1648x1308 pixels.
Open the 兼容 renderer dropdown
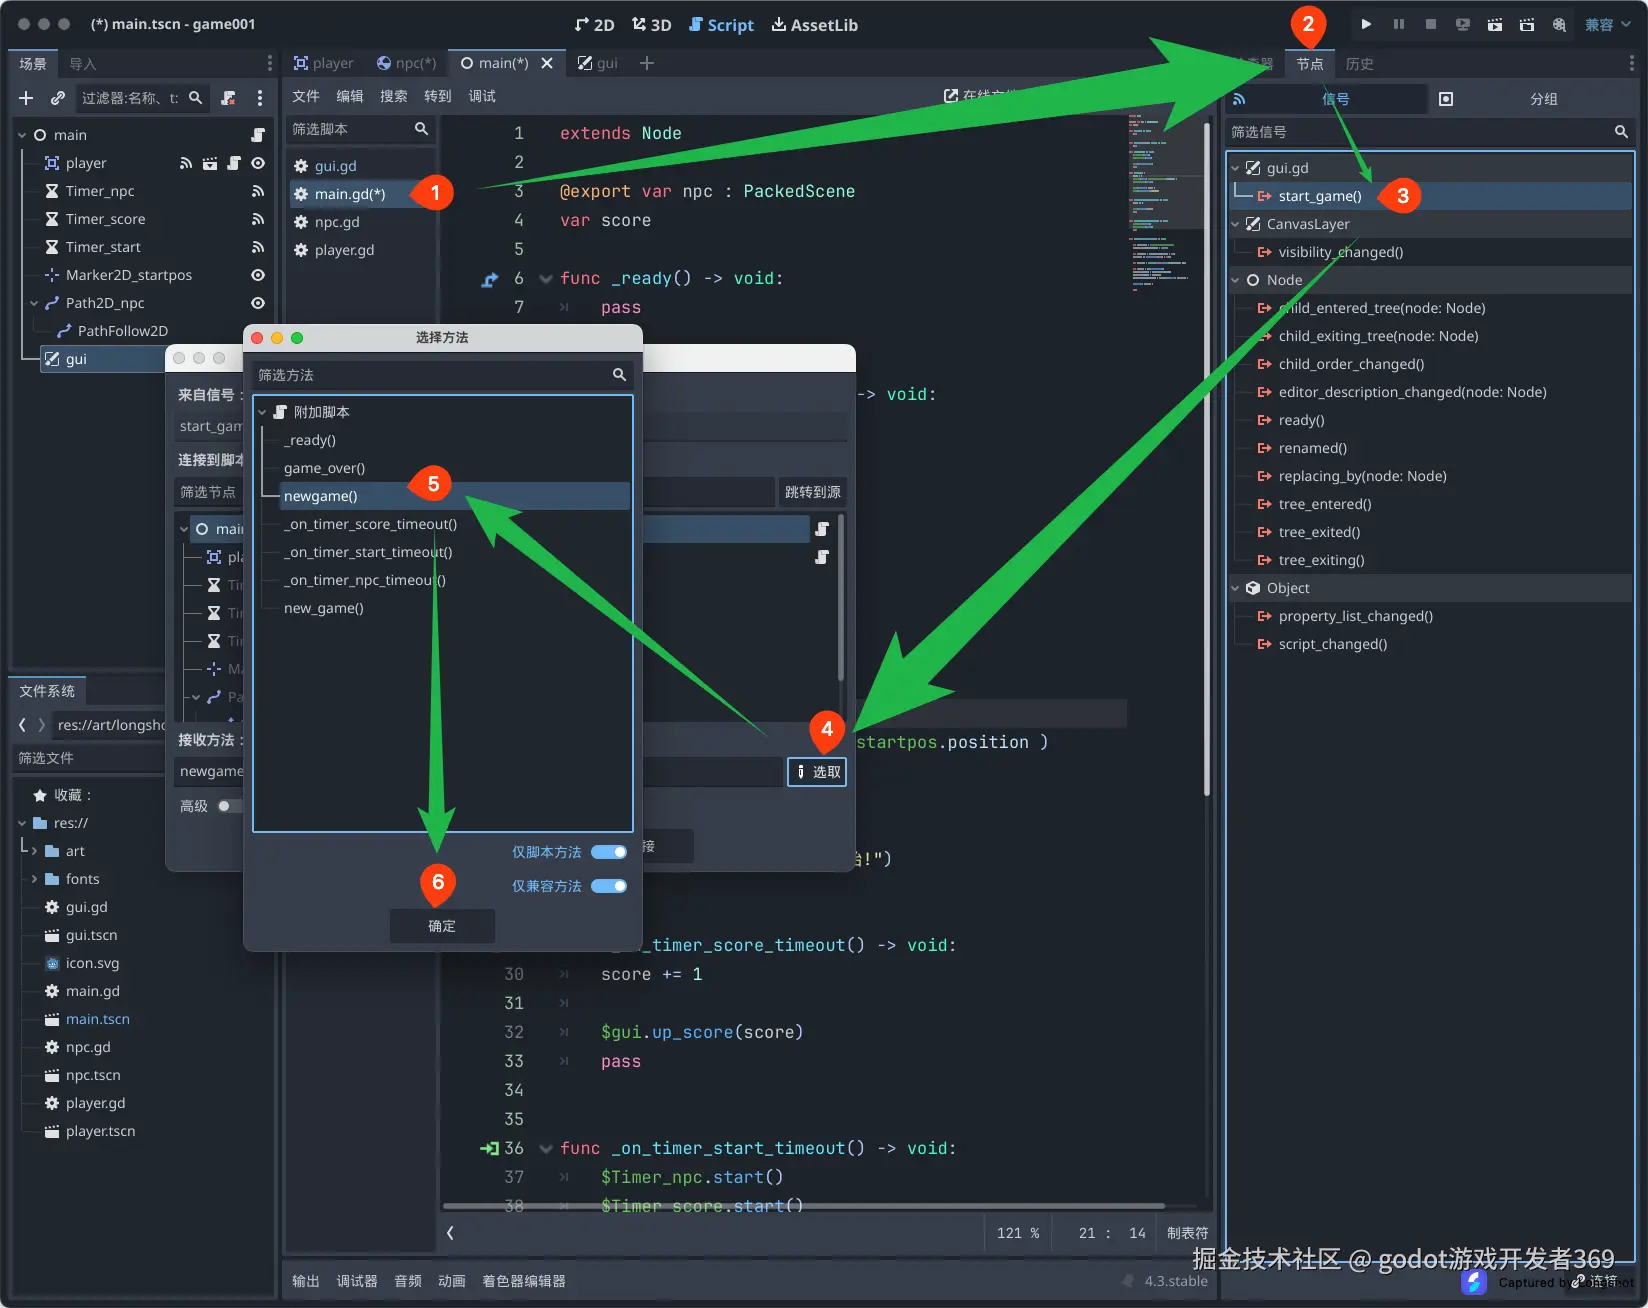1607,24
